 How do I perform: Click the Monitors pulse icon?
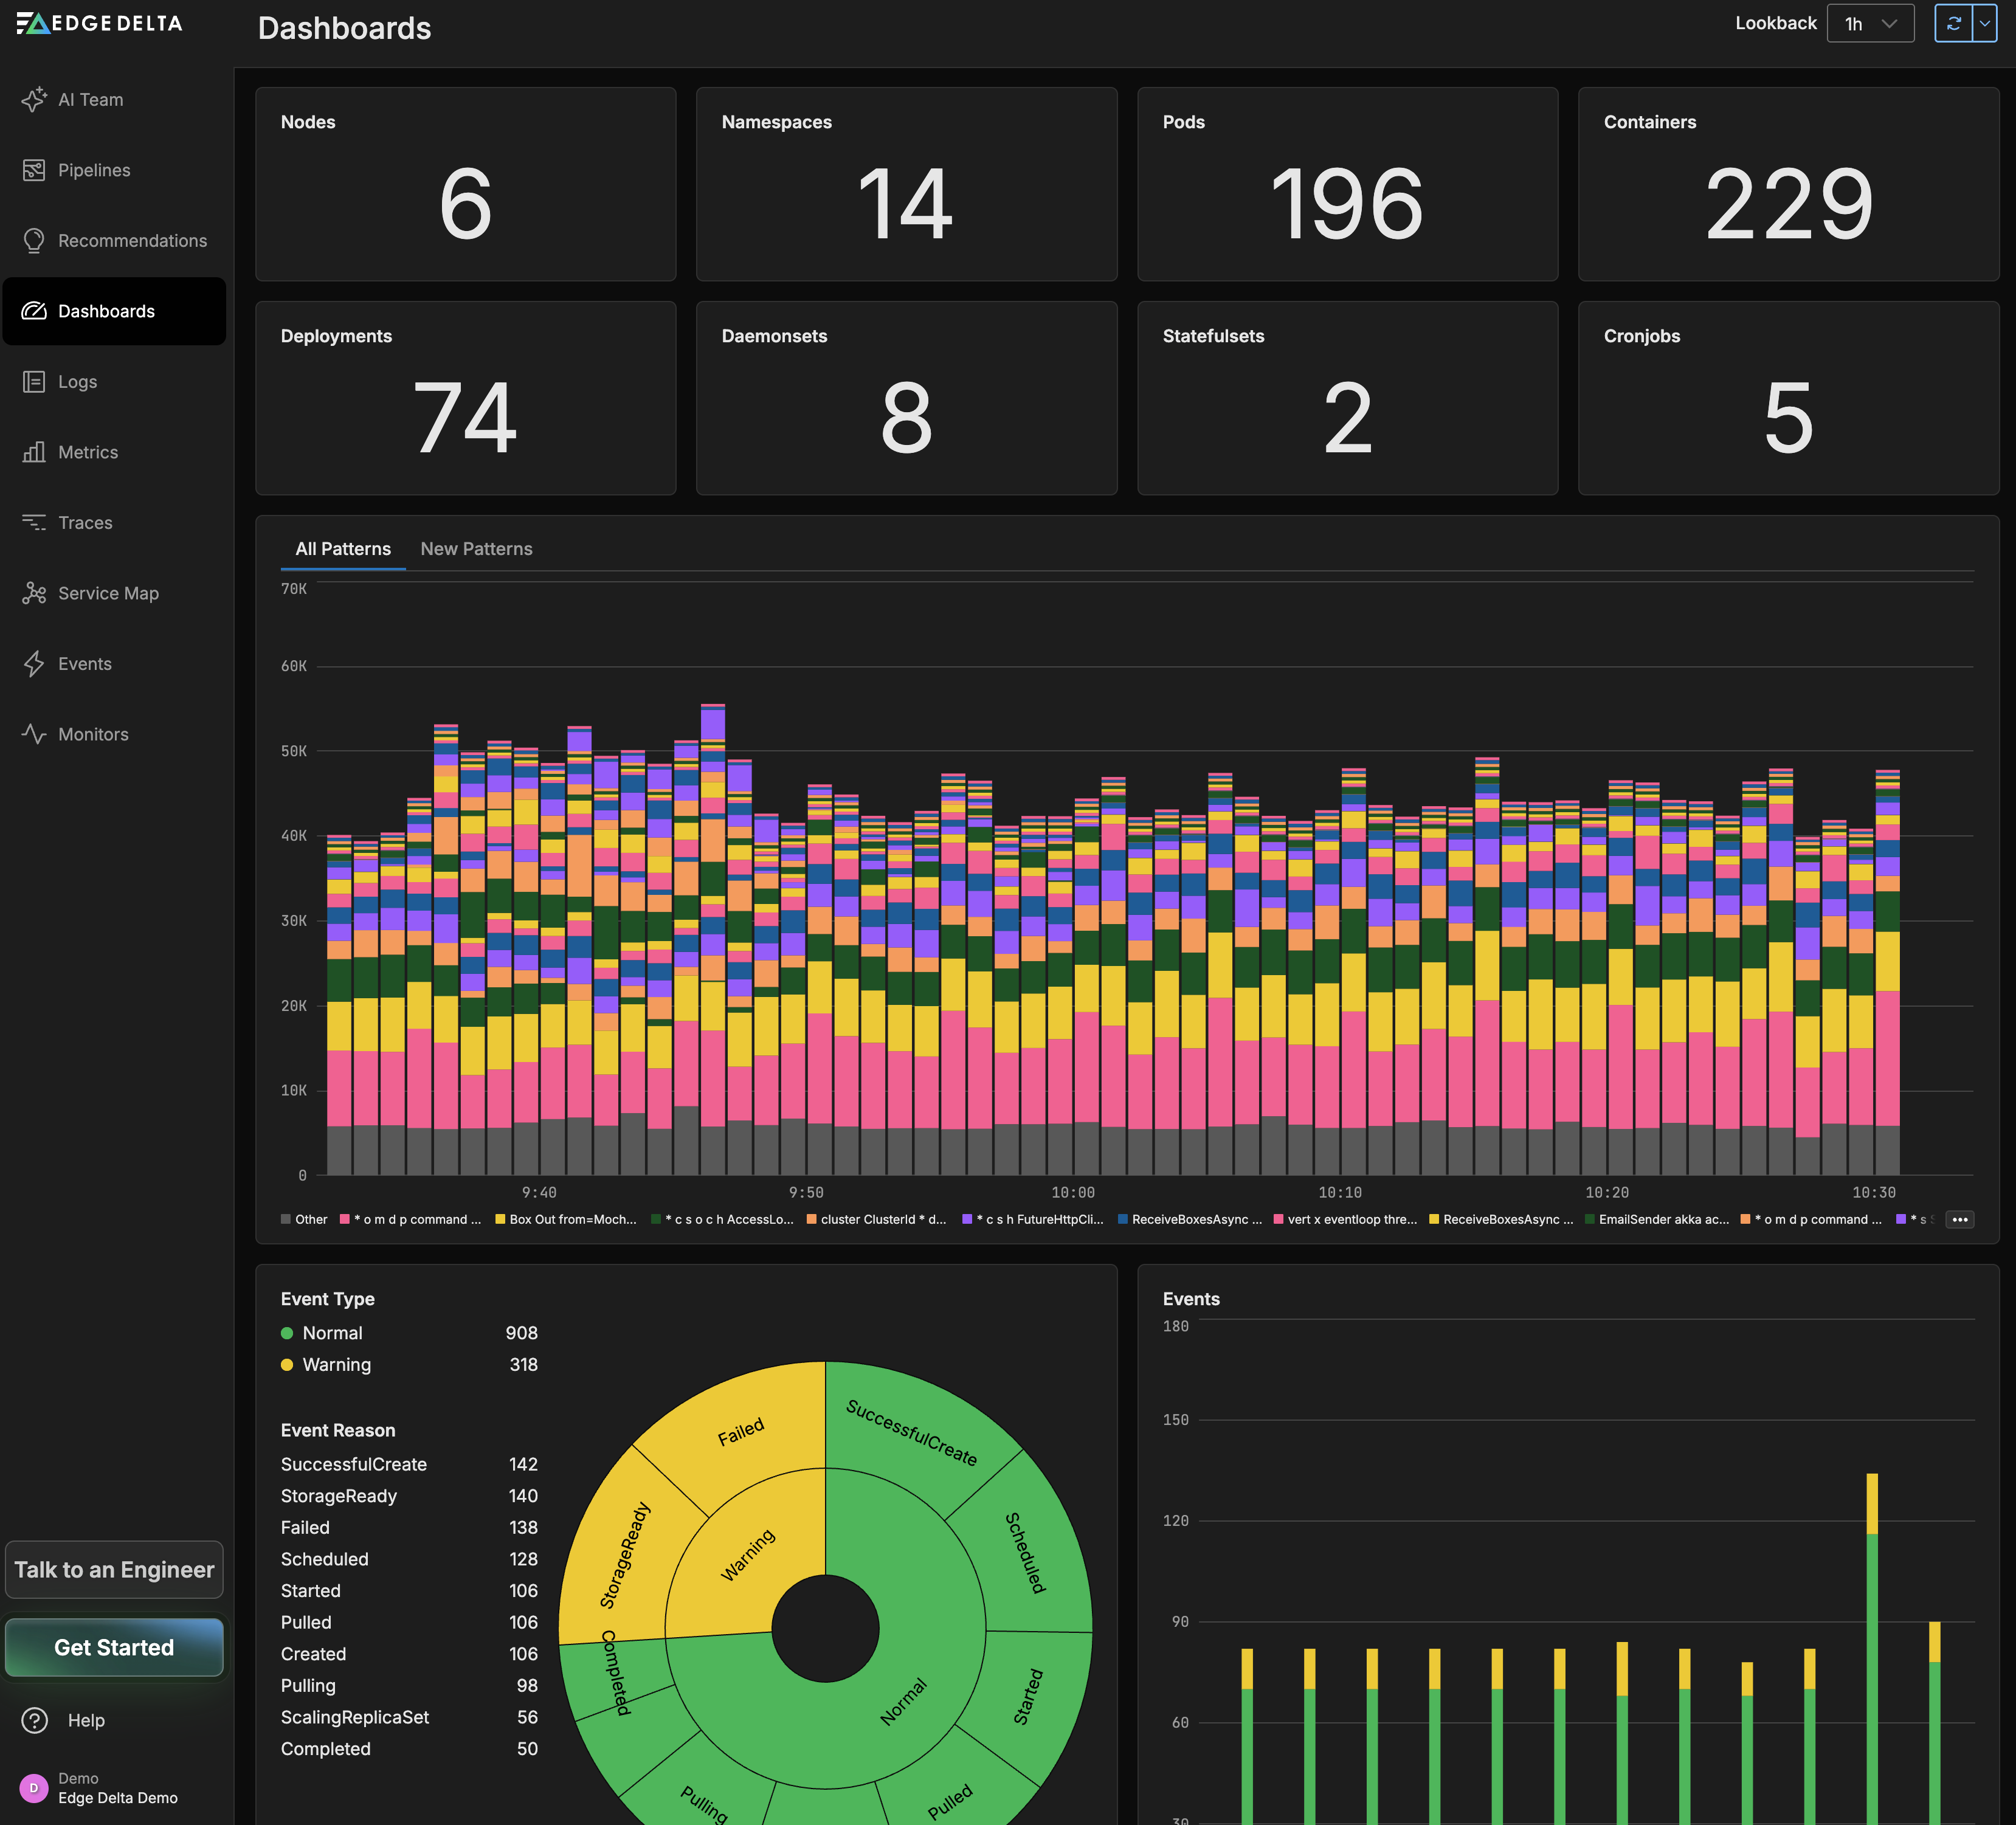click(x=34, y=734)
